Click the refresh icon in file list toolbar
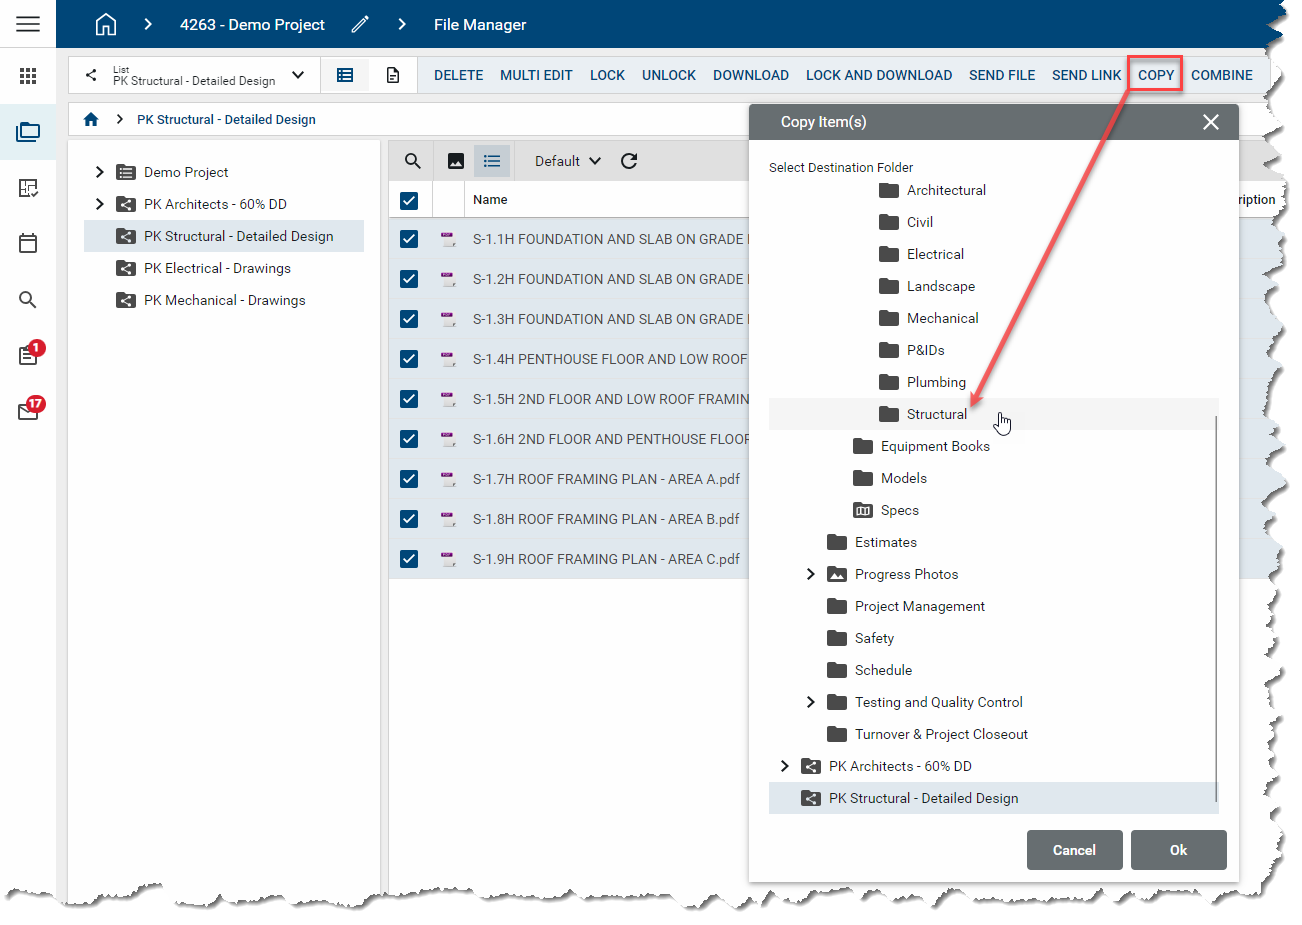The height and width of the screenshot is (925, 1302). 629,161
